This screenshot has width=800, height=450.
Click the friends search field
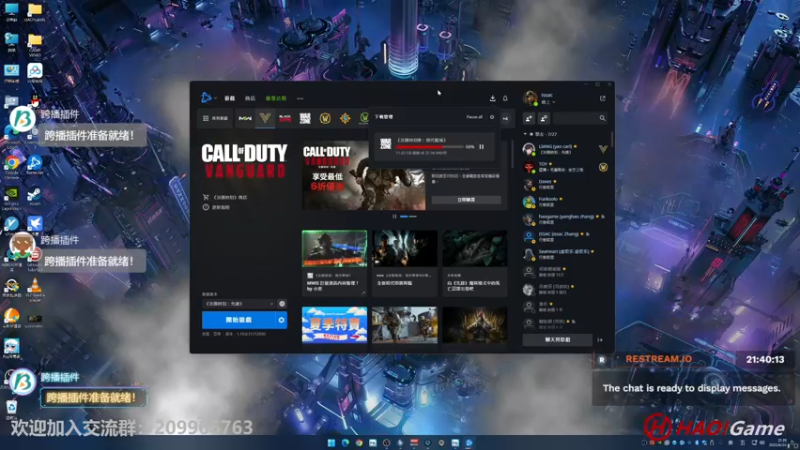pos(580,118)
